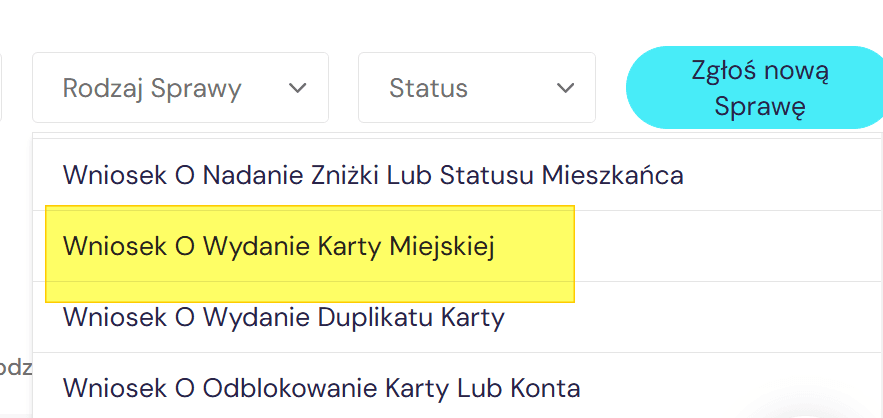Select Wniosek O Wydanie Duplikatu Karty
The image size is (883, 418).
(x=283, y=317)
